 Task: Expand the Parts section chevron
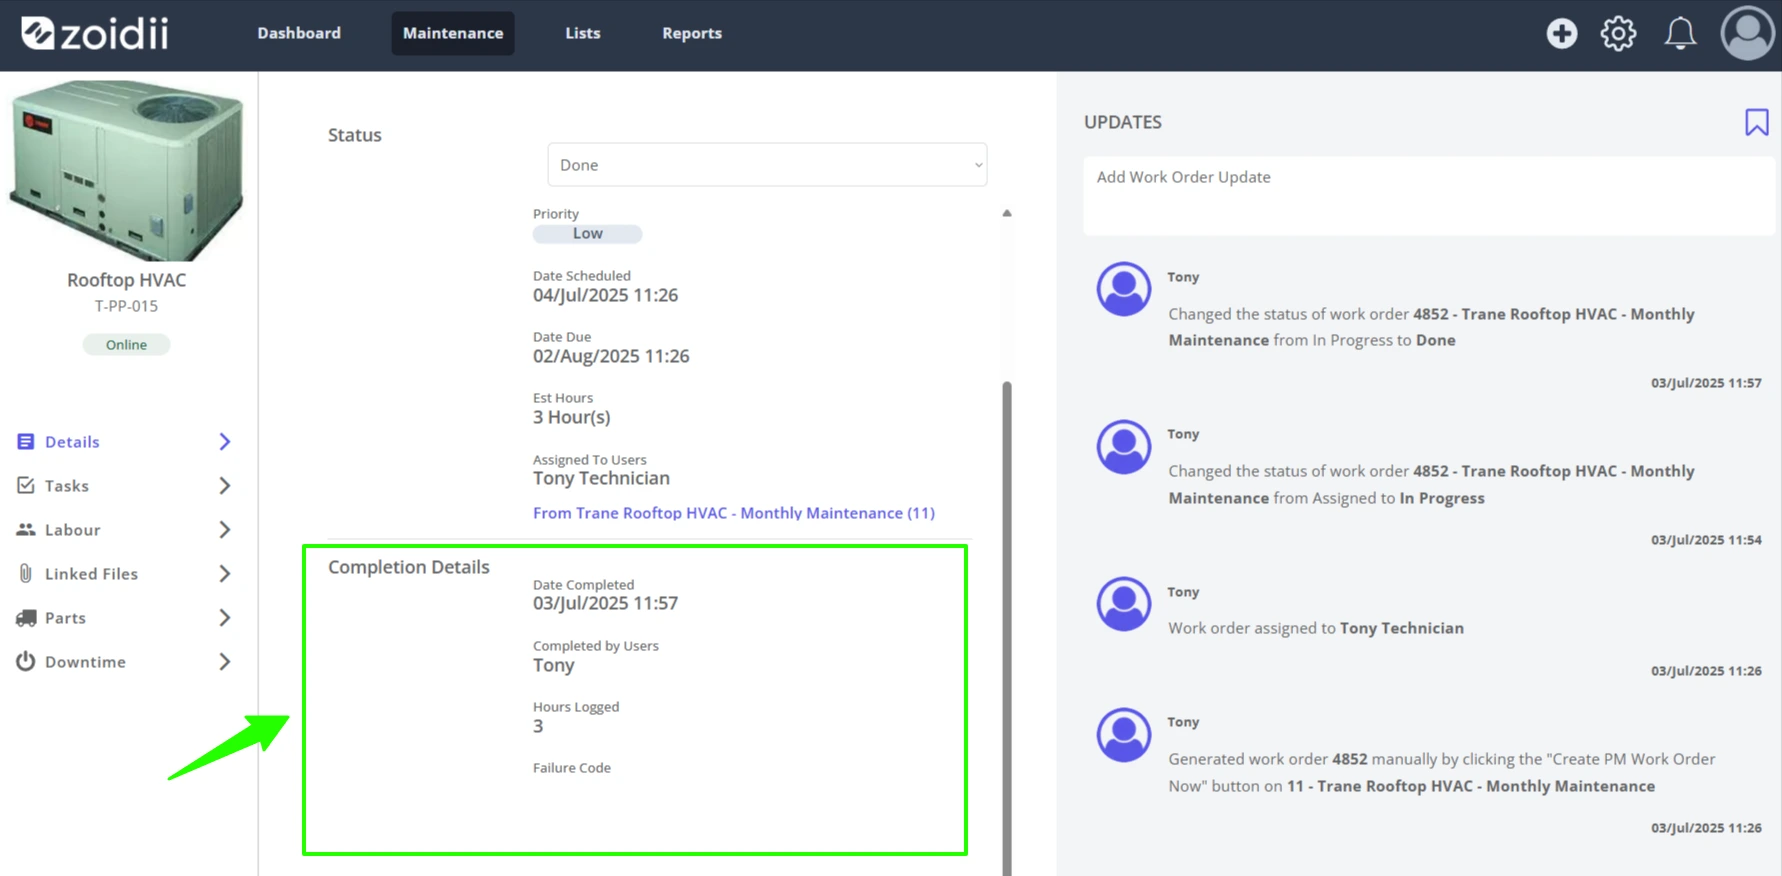[x=225, y=617]
